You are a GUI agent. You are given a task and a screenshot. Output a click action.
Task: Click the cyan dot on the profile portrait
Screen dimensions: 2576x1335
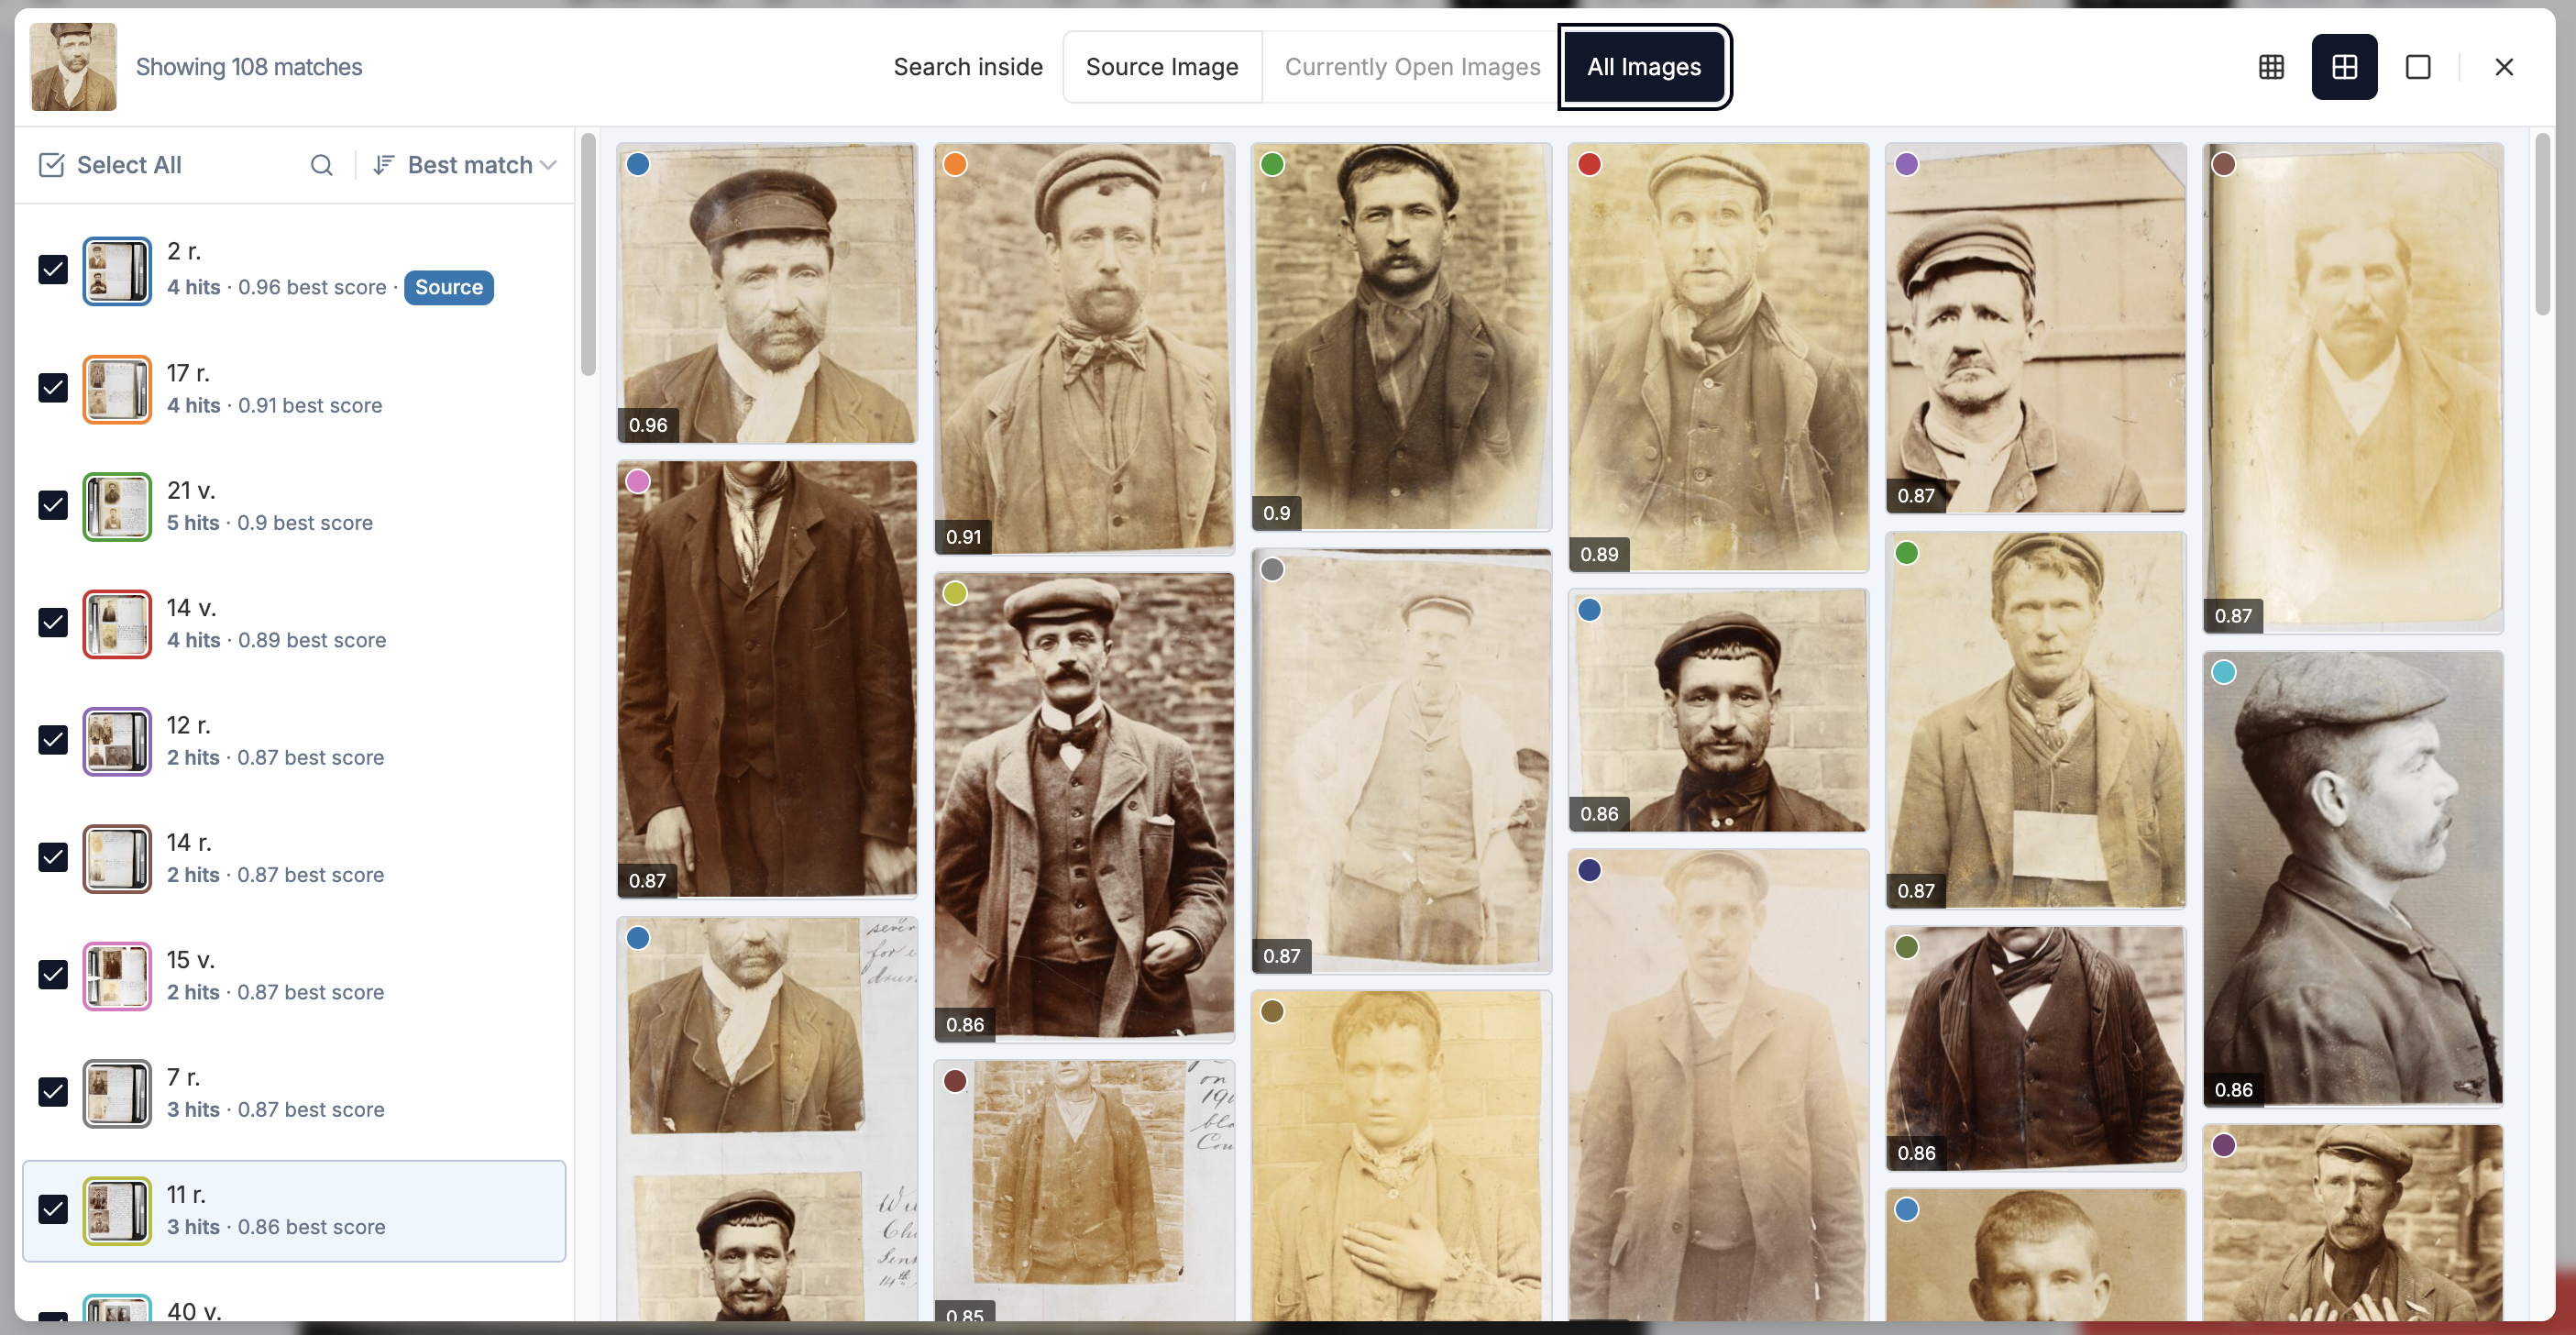(x=2223, y=672)
